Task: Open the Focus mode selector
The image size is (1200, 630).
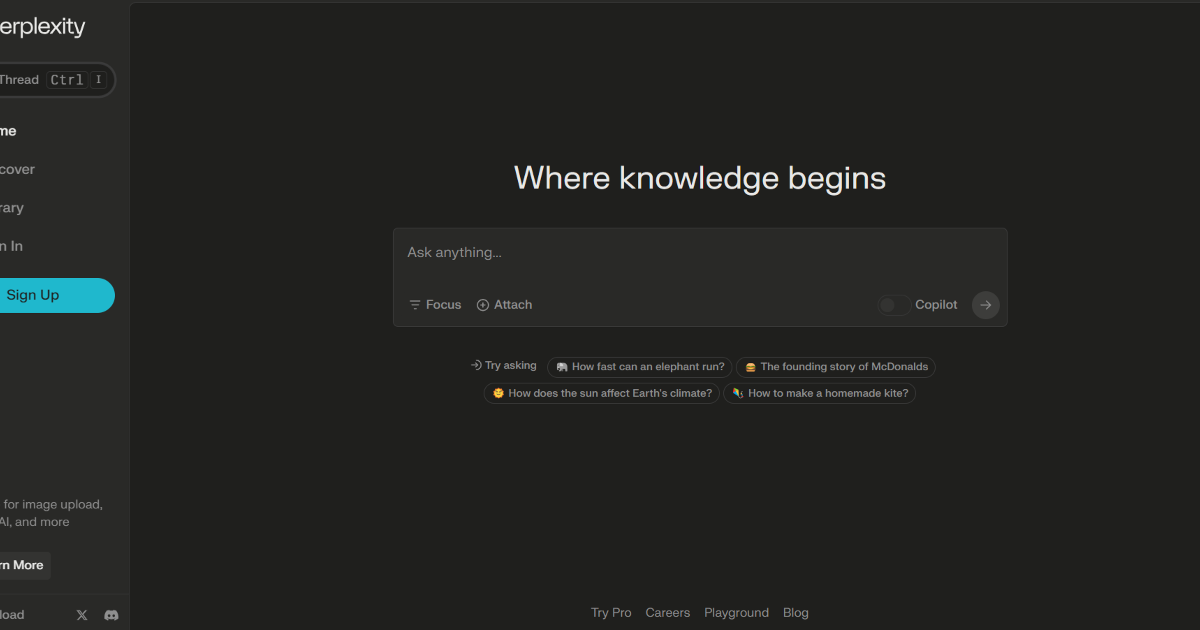Action: 434,304
